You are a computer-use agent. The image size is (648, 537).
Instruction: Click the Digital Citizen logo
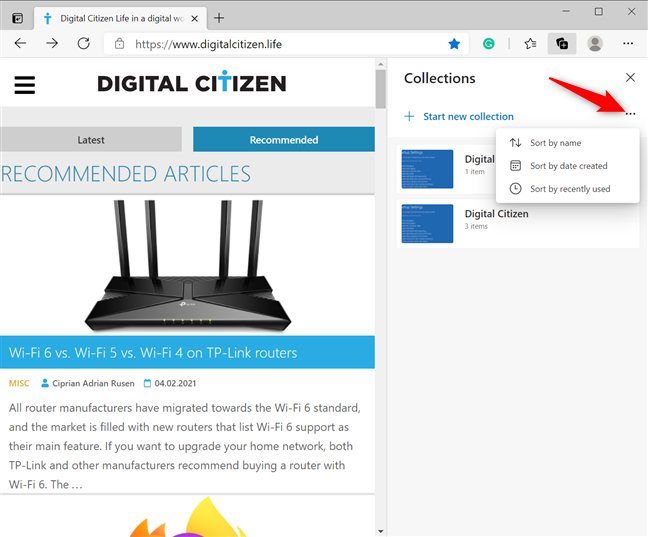coord(192,82)
